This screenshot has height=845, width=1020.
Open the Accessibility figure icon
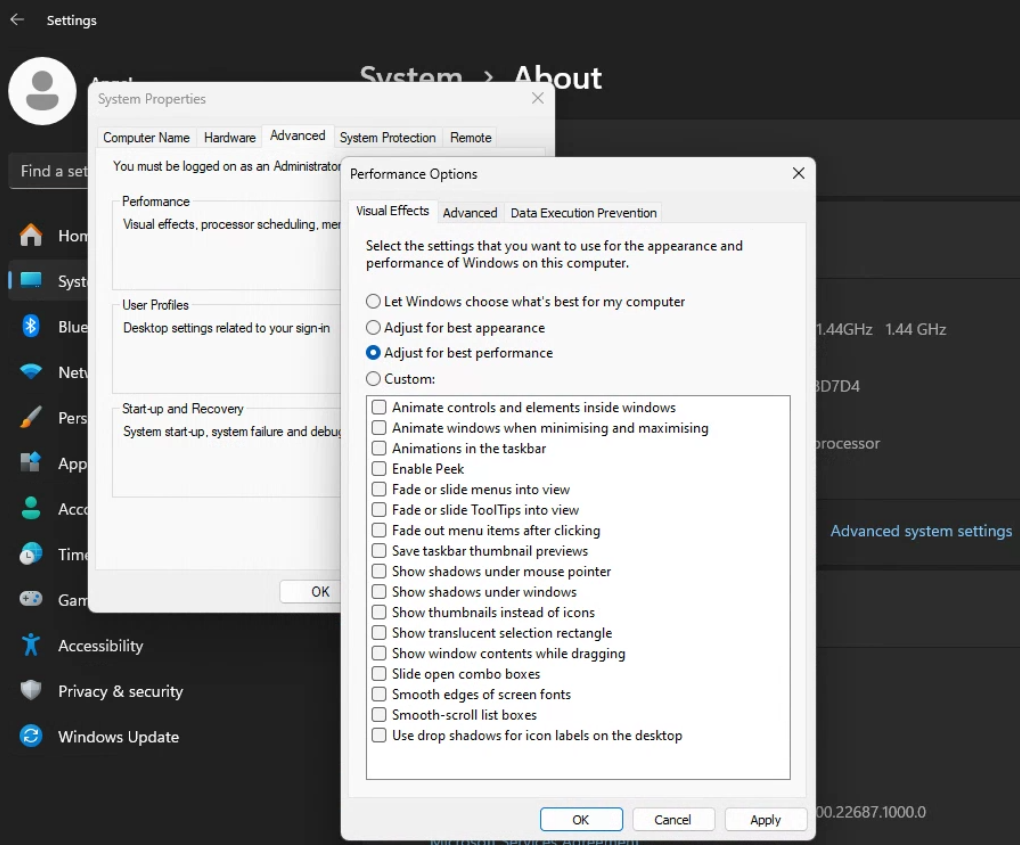[x=31, y=645]
